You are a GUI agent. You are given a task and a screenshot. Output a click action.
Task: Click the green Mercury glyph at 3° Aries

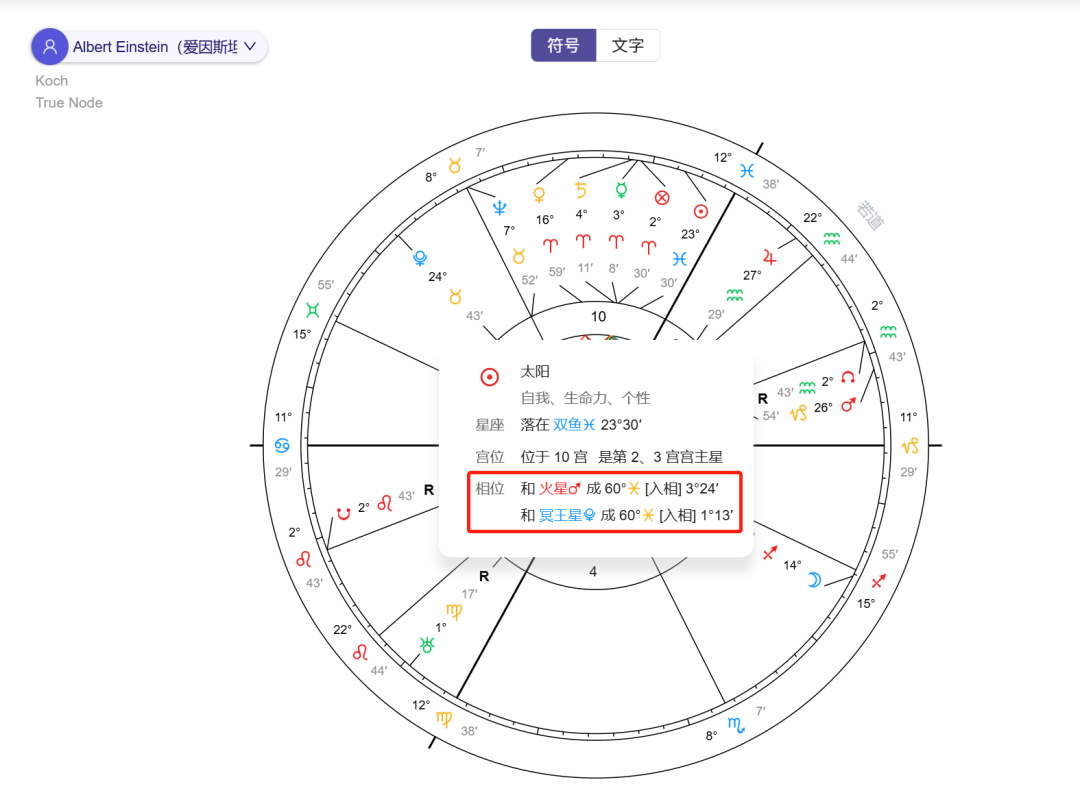click(x=621, y=189)
